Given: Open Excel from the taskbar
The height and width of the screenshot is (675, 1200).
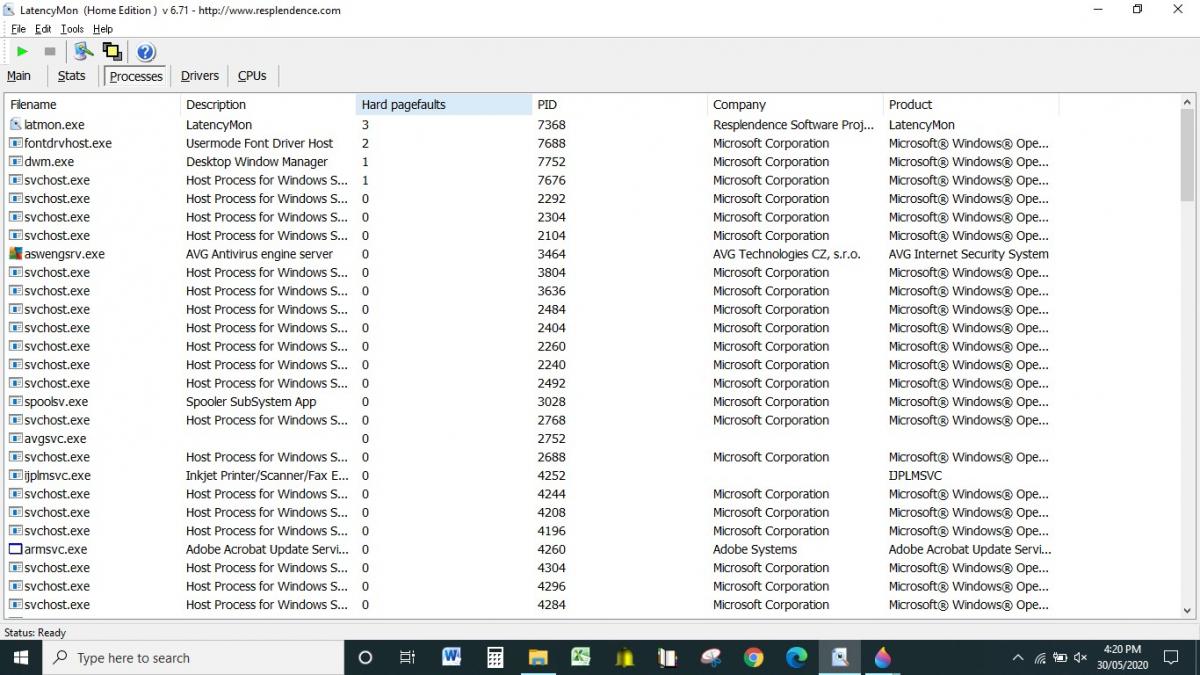Looking at the screenshot, I should [x=581, y=657].
